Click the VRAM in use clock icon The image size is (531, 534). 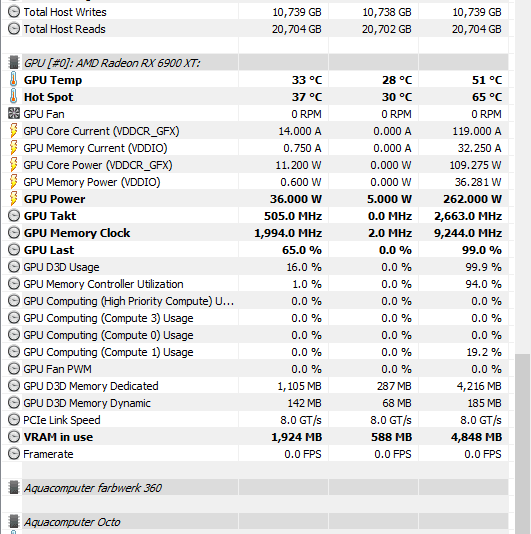[x=14, y=437]
